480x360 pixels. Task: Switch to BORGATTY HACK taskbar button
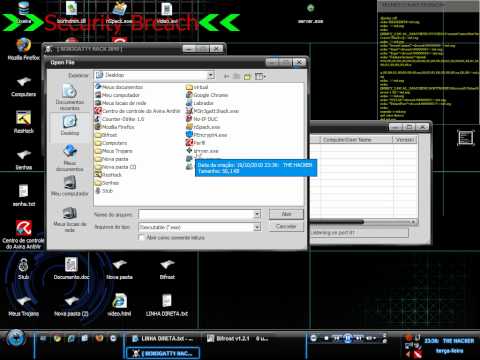(163, 353)
